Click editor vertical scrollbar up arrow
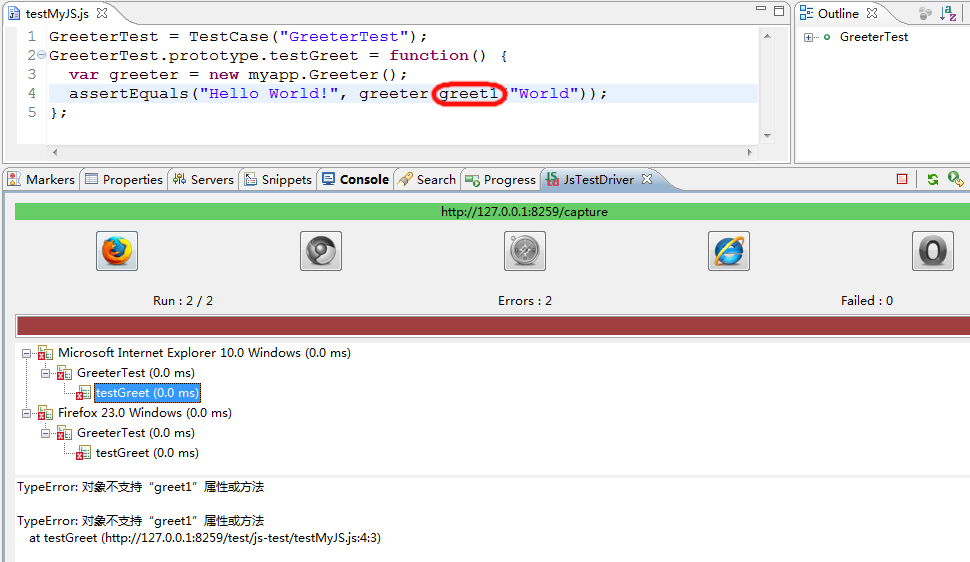The width and height of the screenshot is (970, 562). (767, 36)
